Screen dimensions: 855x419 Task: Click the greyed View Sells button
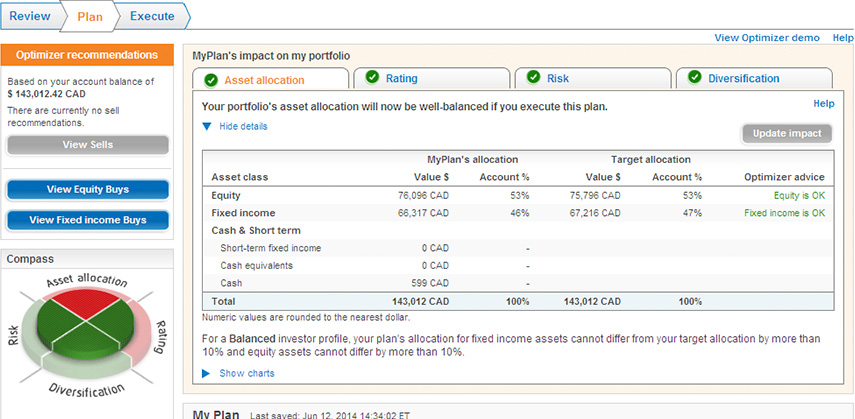(88, 145)
